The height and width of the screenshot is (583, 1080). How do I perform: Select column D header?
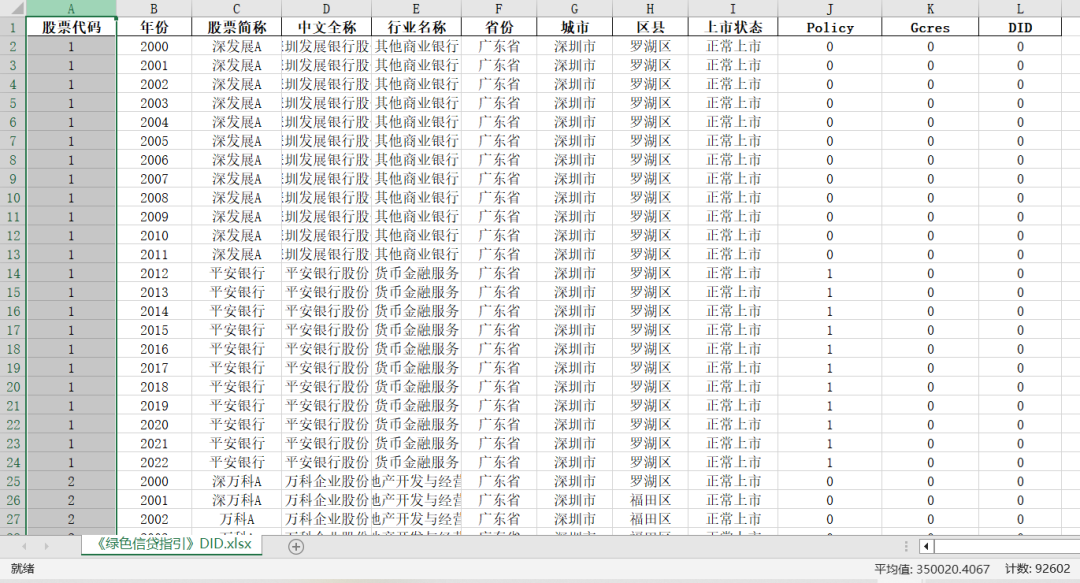click(326, 9)
